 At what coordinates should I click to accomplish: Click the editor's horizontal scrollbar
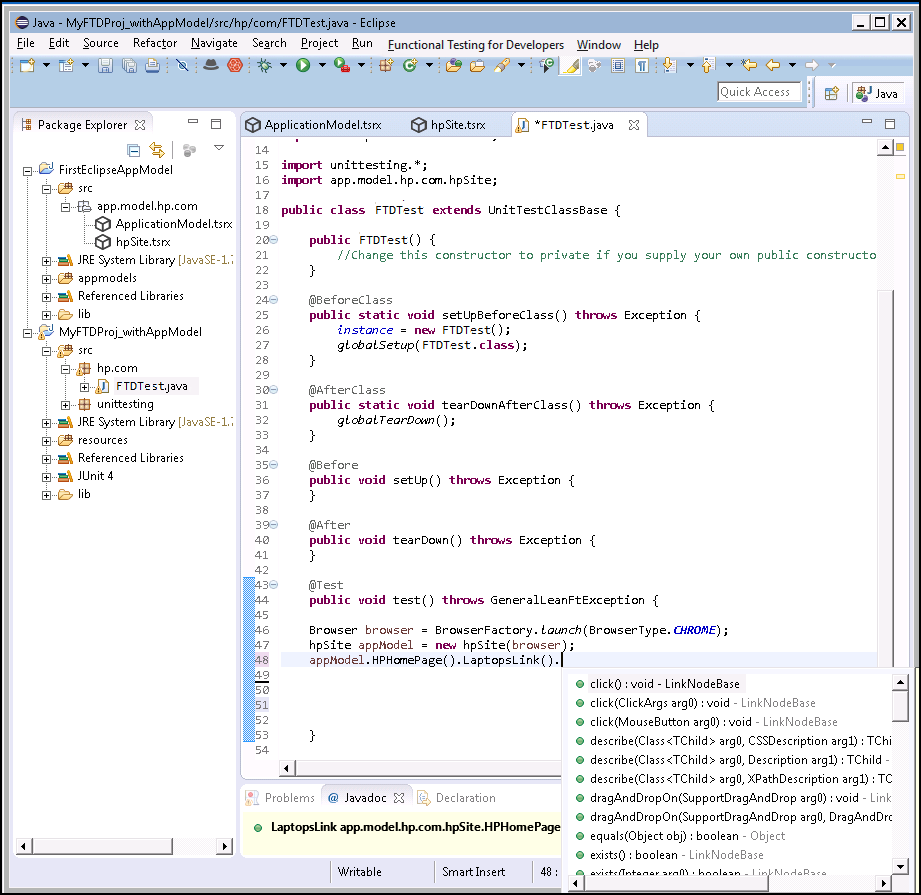click(420, 768)
